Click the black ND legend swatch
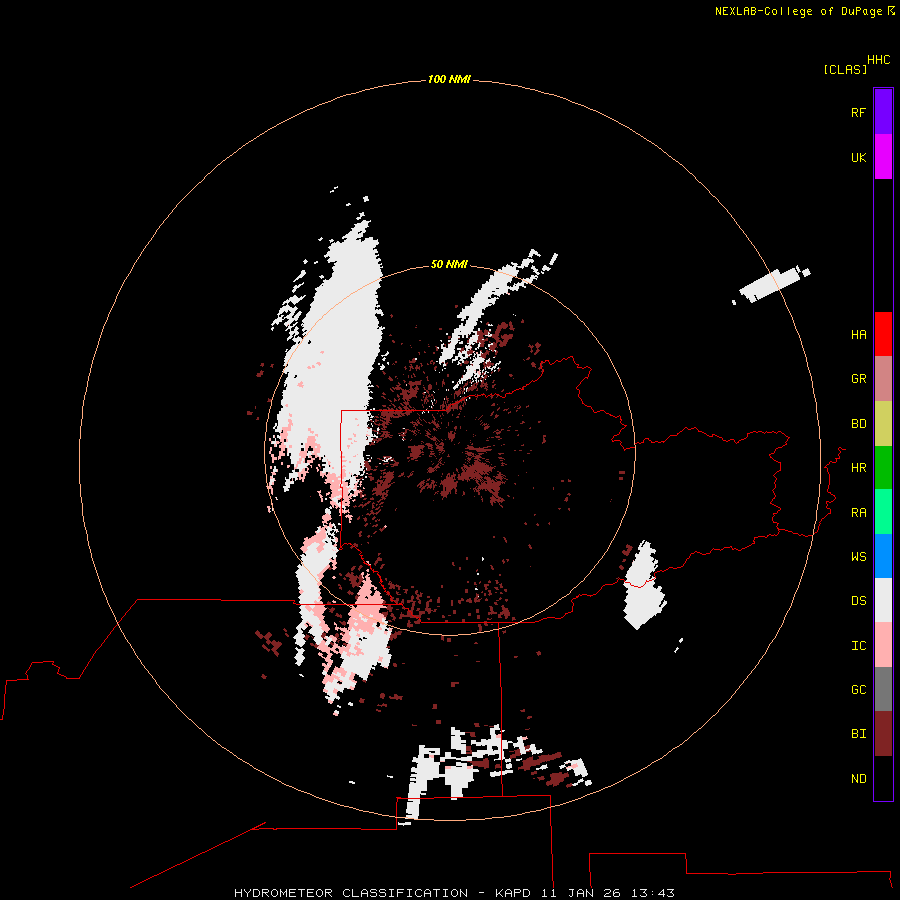900x900 pixels. 883,778
